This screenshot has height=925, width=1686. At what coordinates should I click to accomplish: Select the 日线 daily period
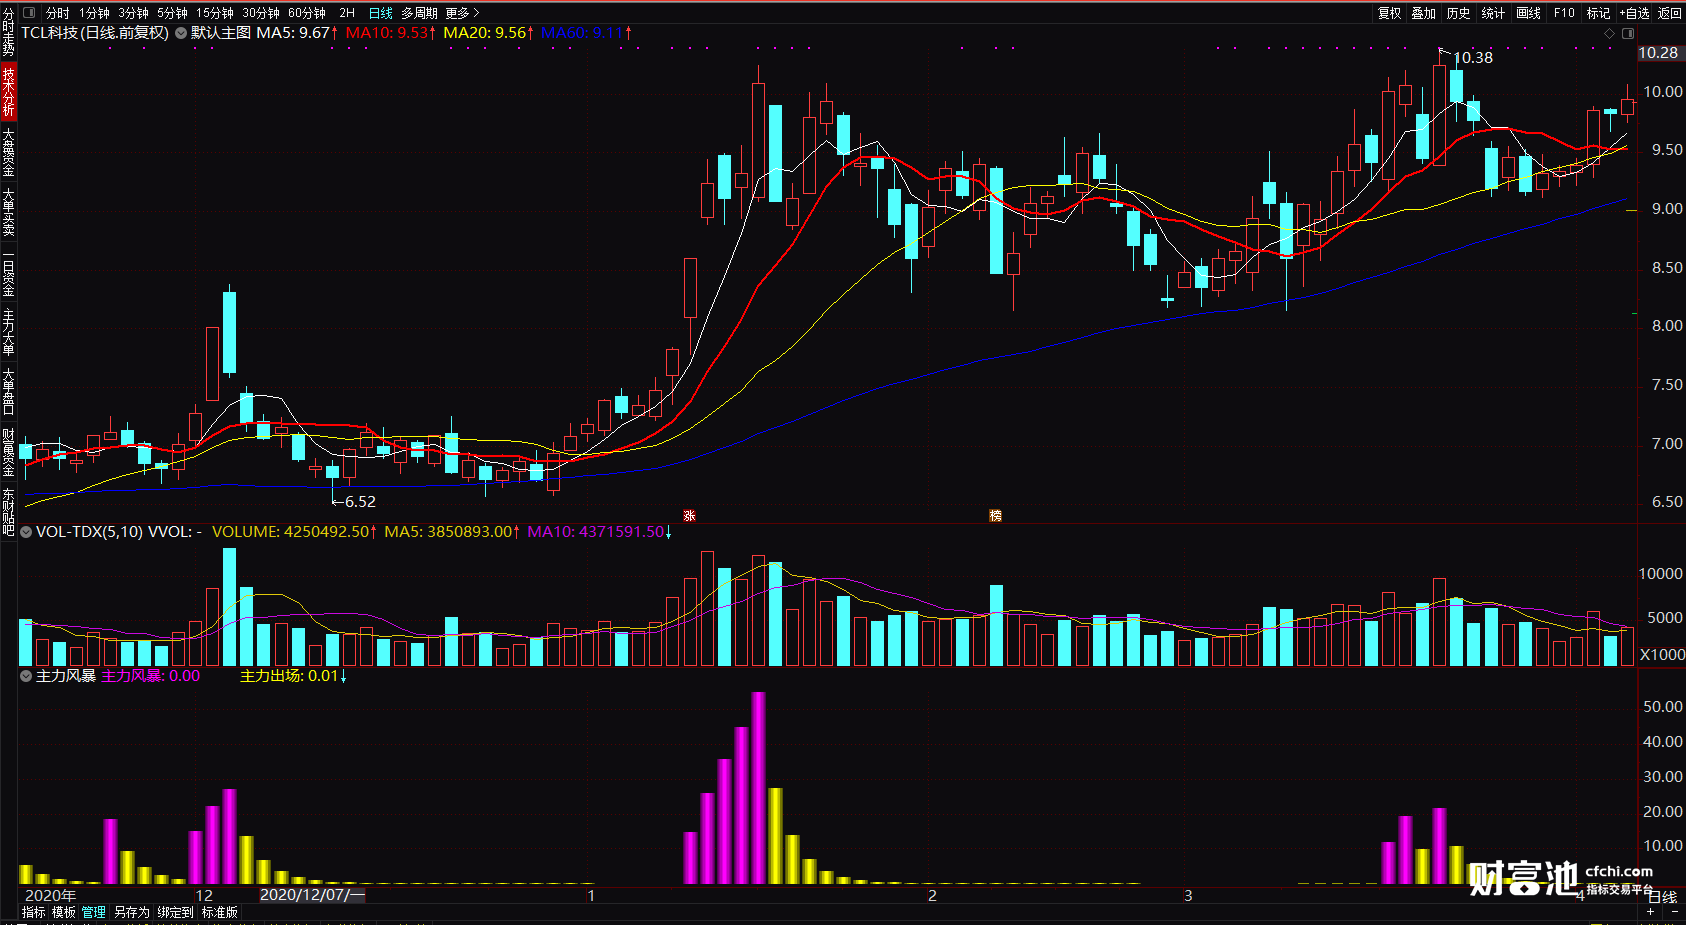[x=380, y=13]
